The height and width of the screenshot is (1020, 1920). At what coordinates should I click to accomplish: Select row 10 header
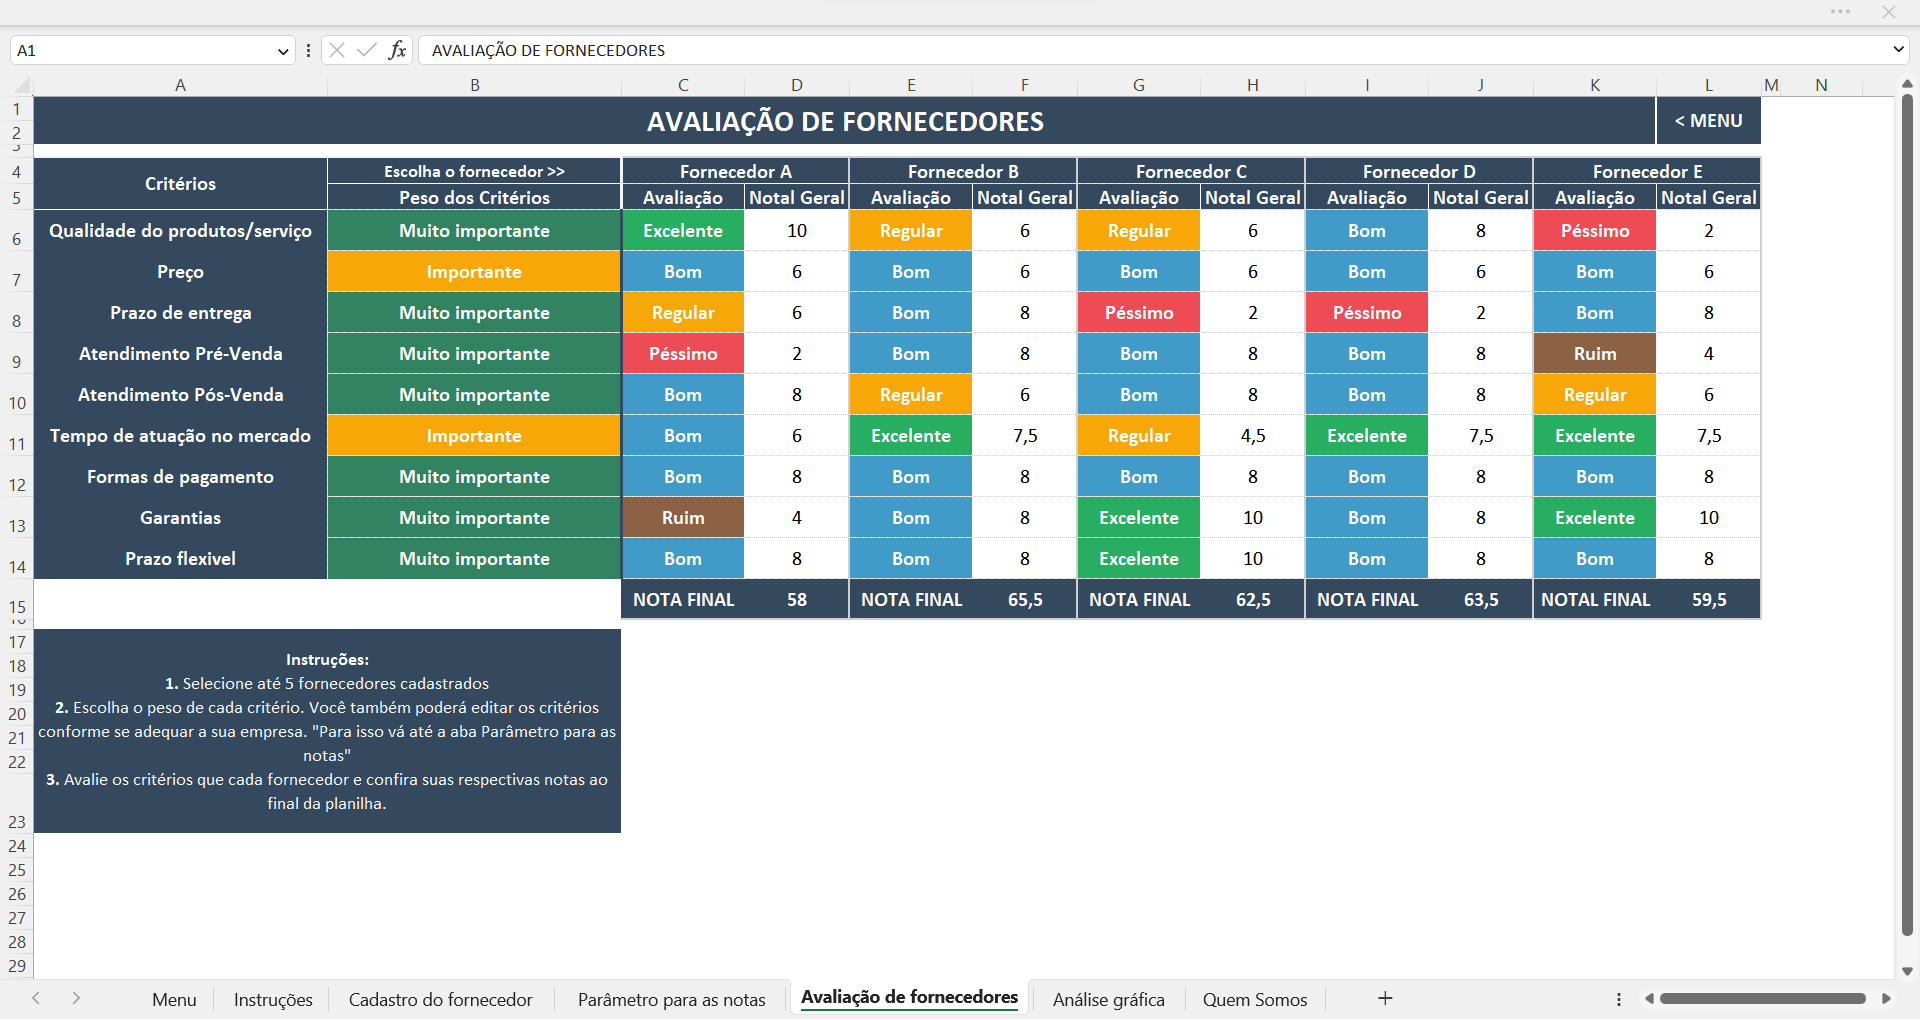pyautogui.click(x=17, y=395)
